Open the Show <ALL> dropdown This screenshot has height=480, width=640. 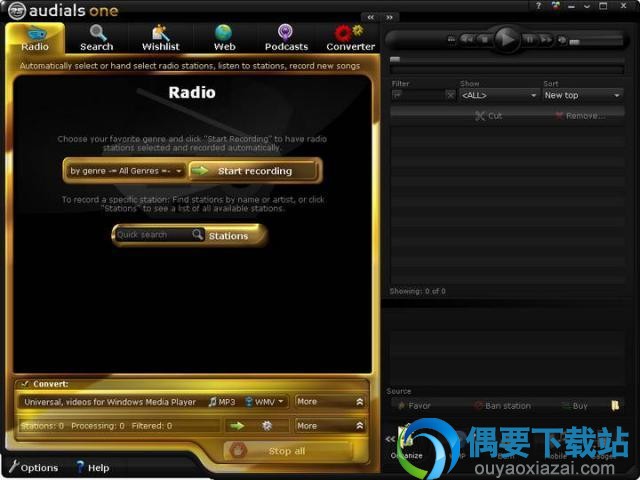498,95
